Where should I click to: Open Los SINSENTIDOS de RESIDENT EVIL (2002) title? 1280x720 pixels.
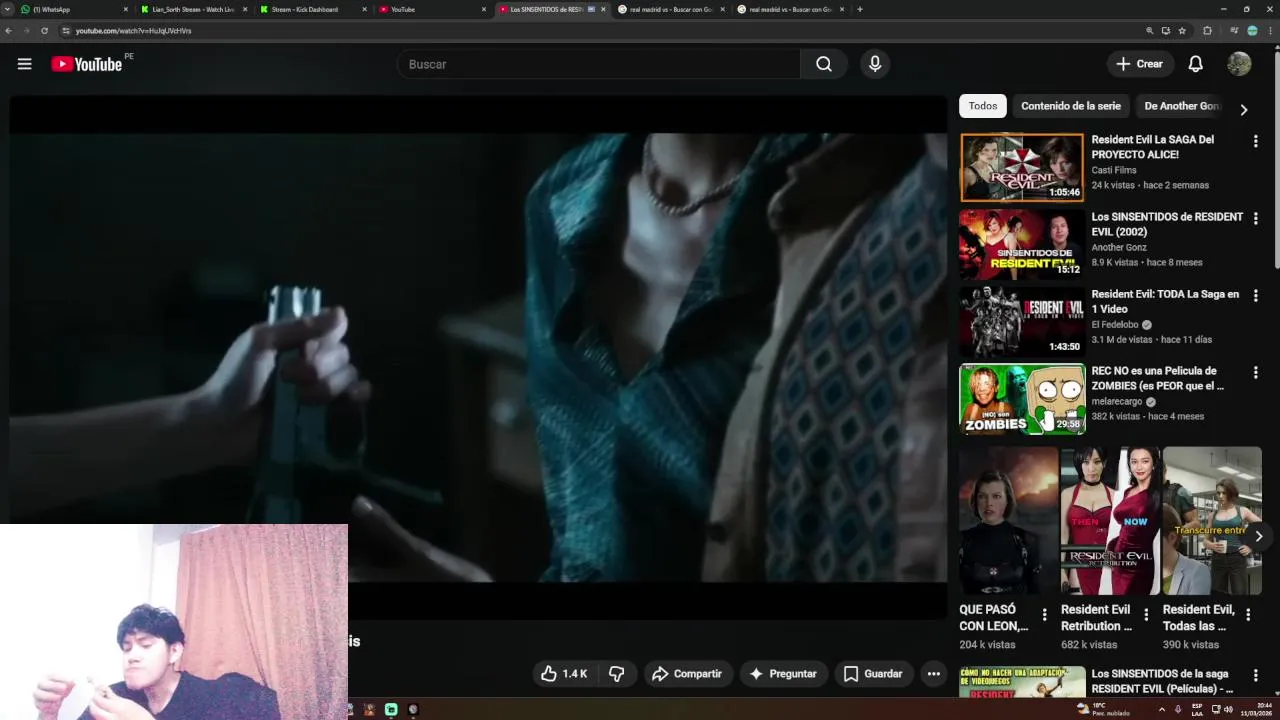tap(1167, 224)
